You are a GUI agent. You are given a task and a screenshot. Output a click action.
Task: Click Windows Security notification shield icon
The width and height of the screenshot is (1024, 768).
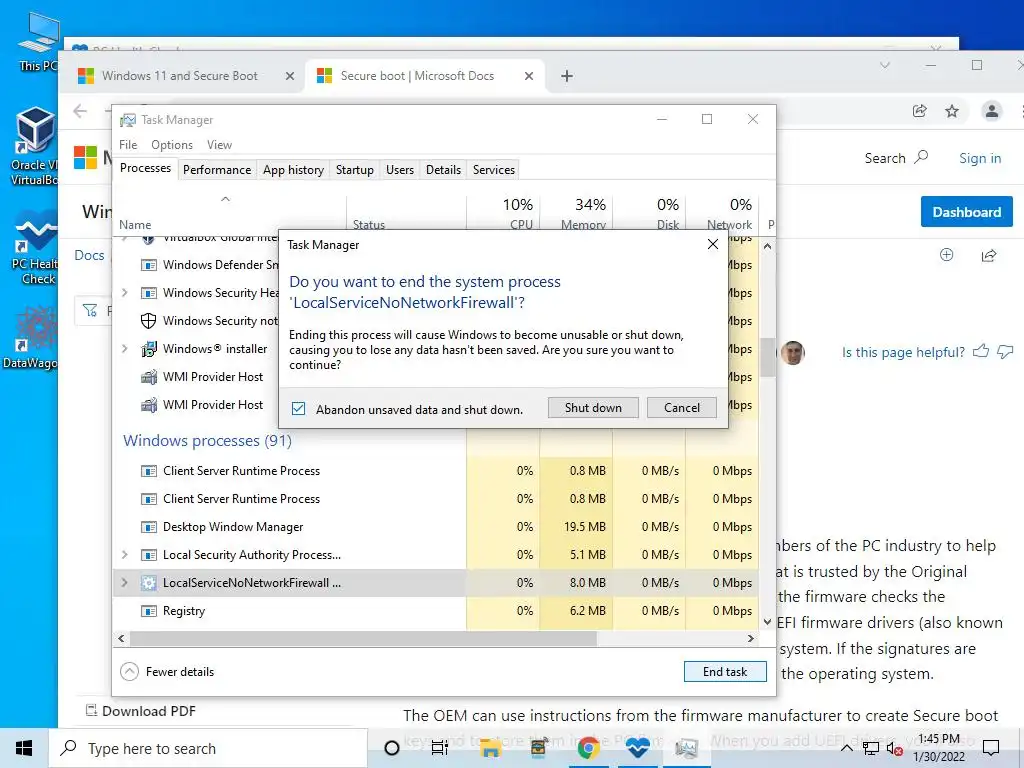click(149, 321)
